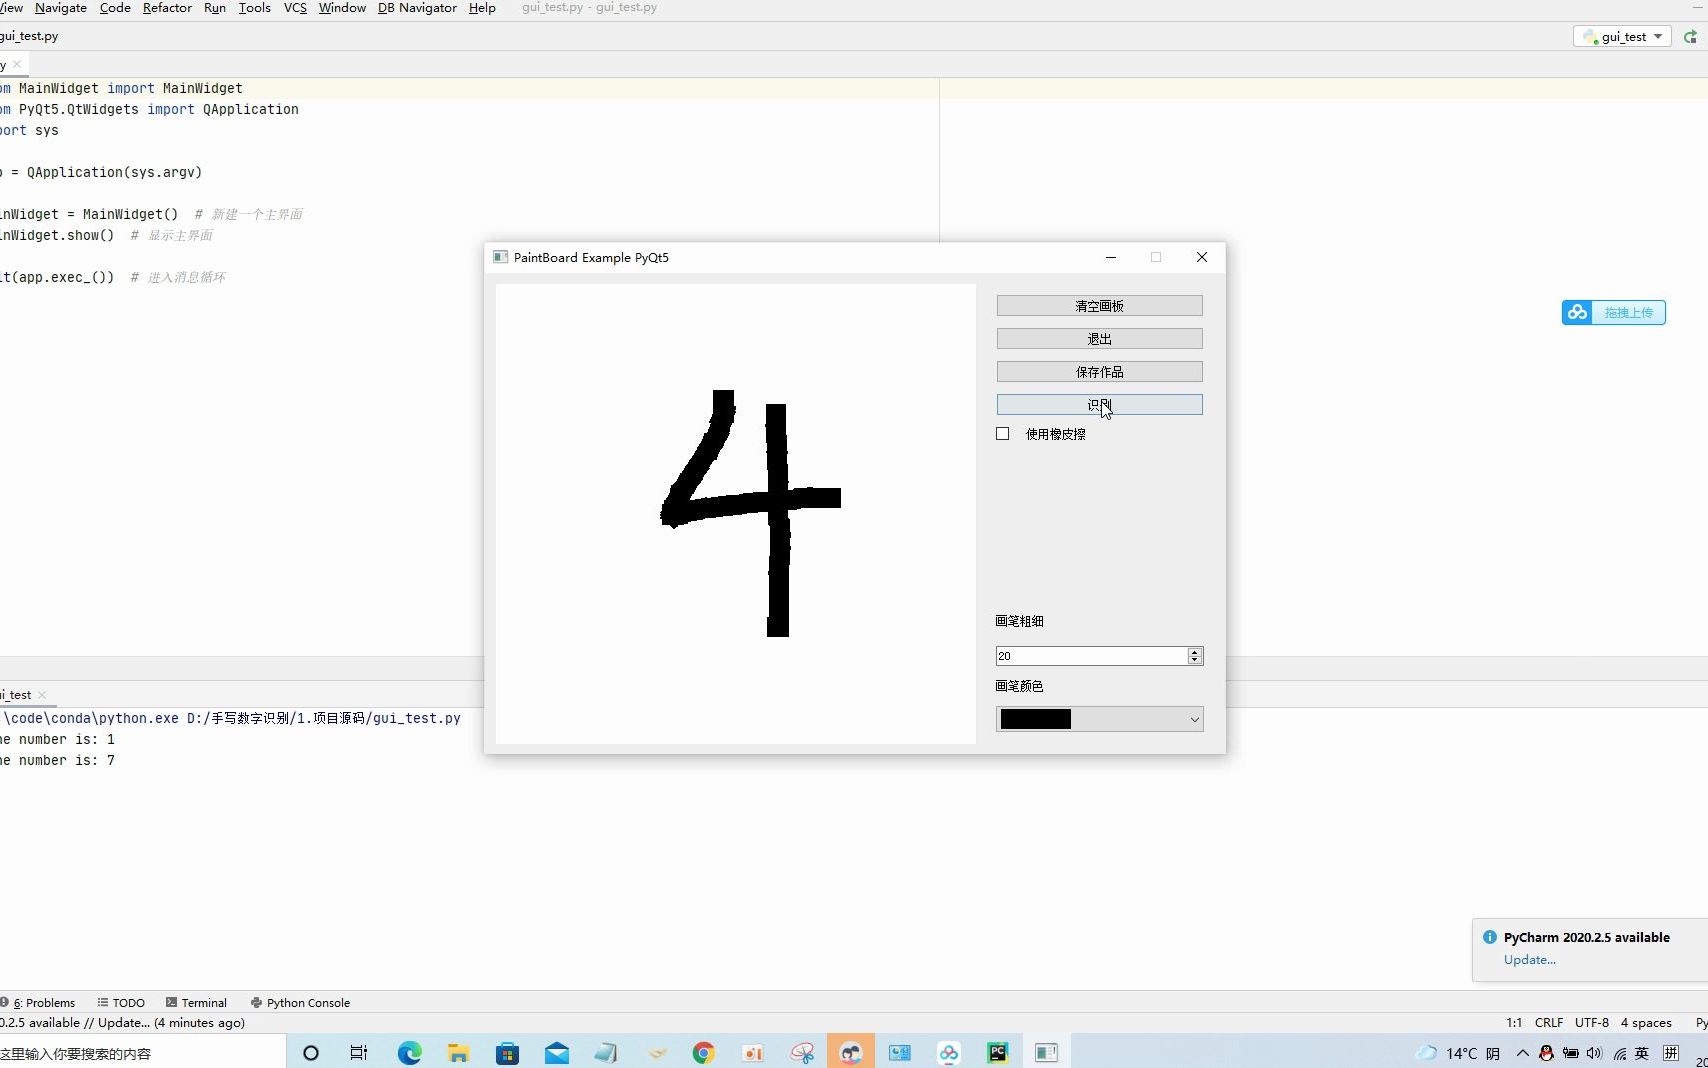Viewport: 1708px width, 1068px height.
Task: Open the Python Console tool window
Action: tap(300, 1003)
